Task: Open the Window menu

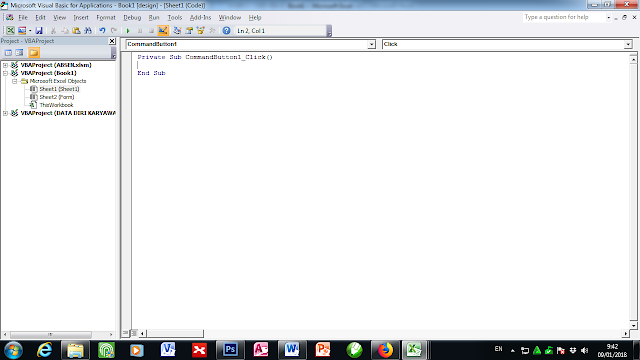Action: pyautogui.click(x=230, y=18)
